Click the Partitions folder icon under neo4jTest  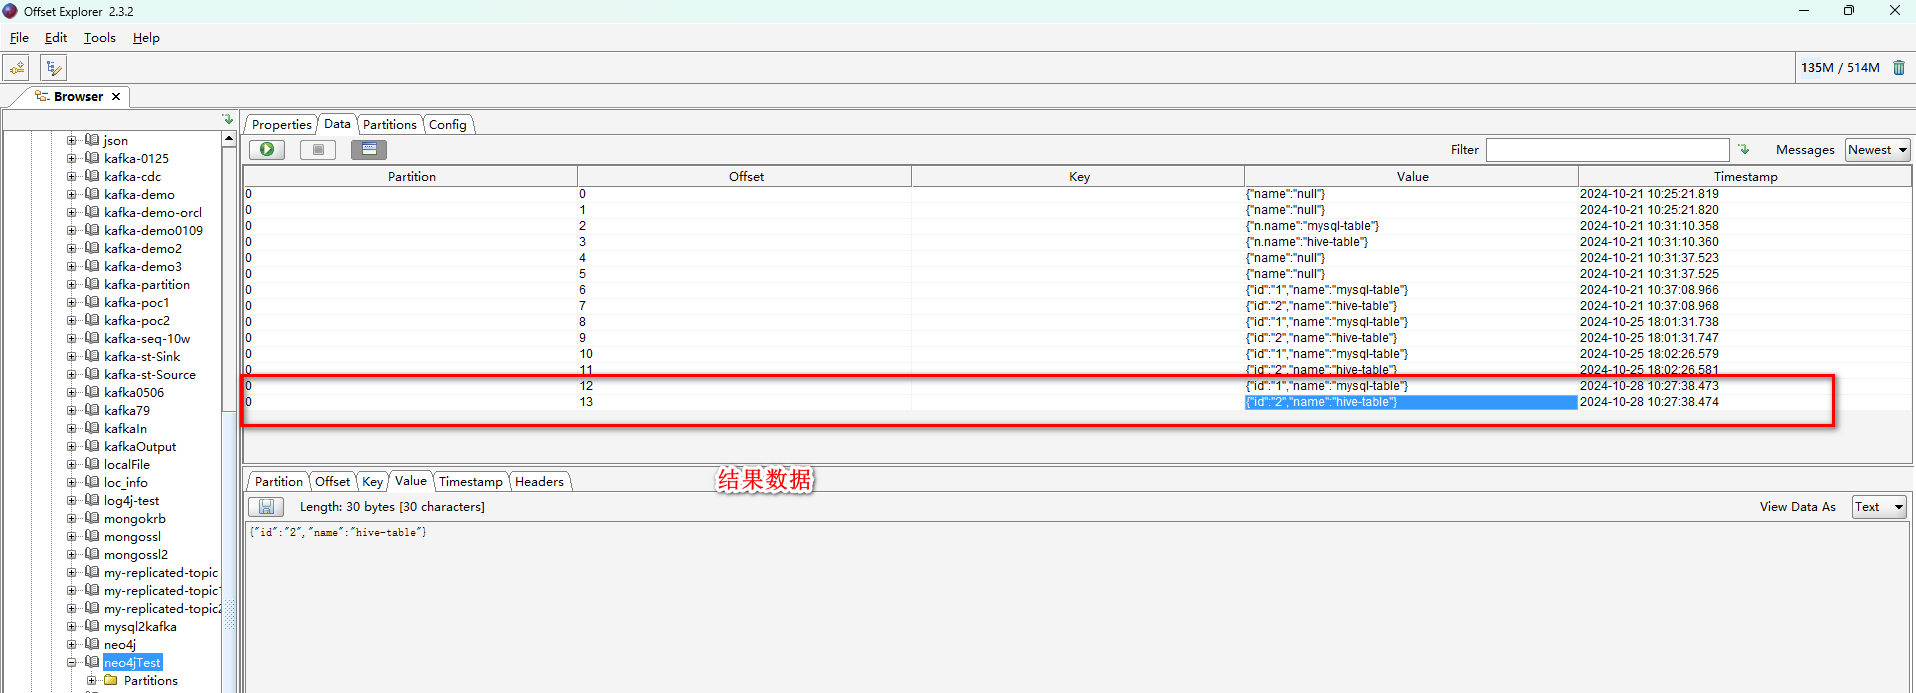[111, 680]
